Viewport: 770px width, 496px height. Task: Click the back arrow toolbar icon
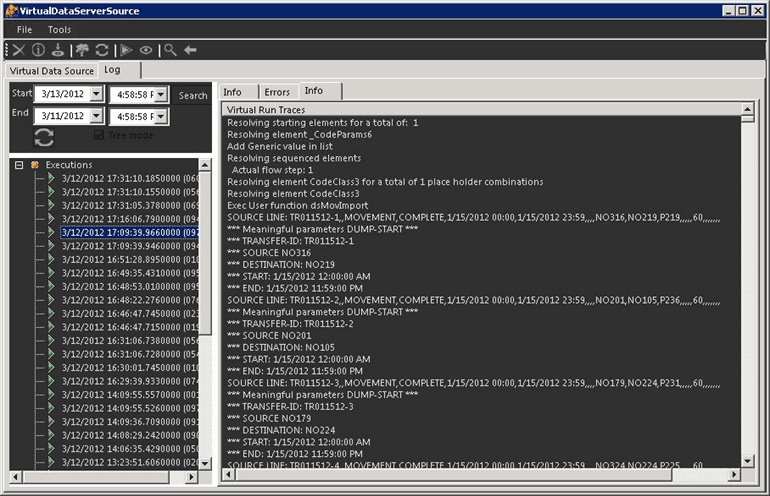(190, 50)
